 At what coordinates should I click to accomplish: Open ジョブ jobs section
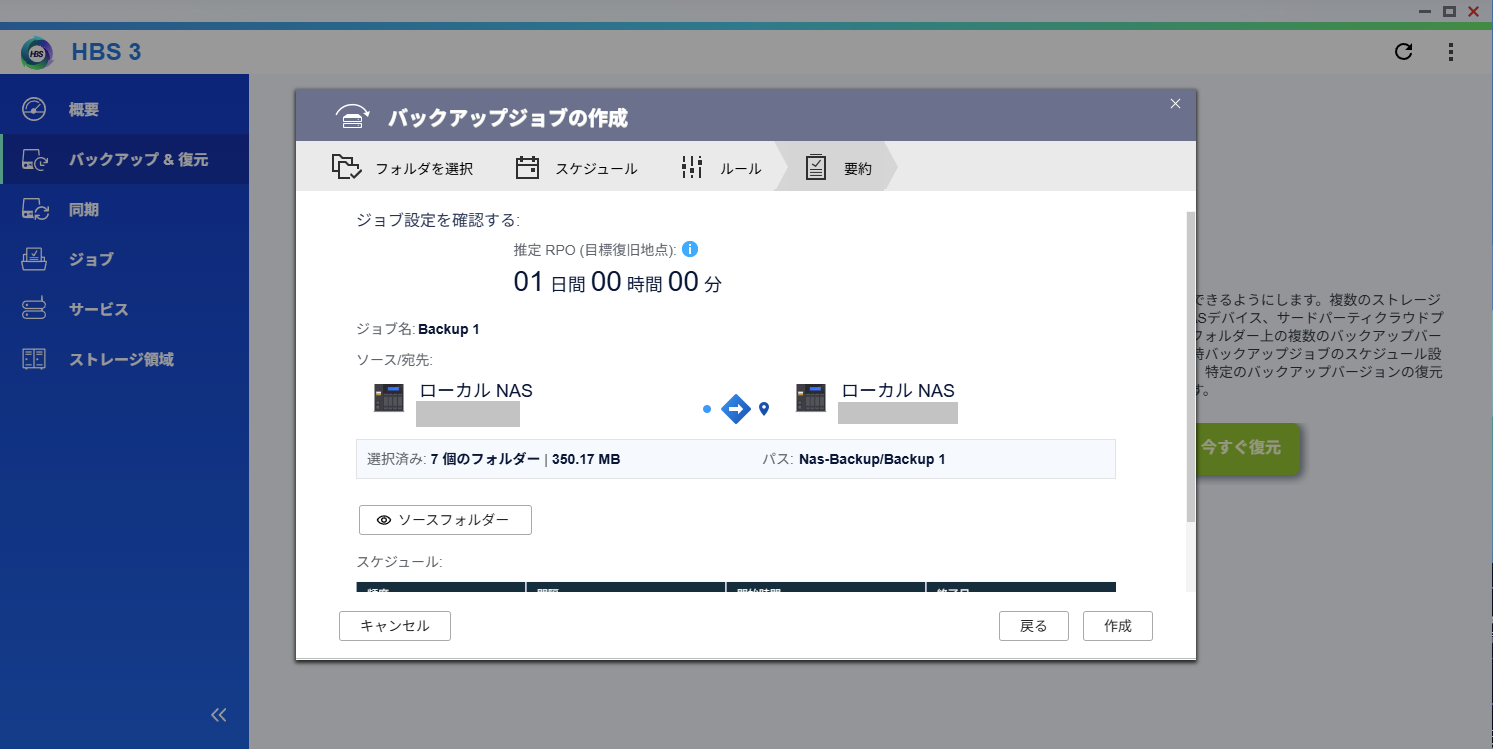(x=91, y=260)
